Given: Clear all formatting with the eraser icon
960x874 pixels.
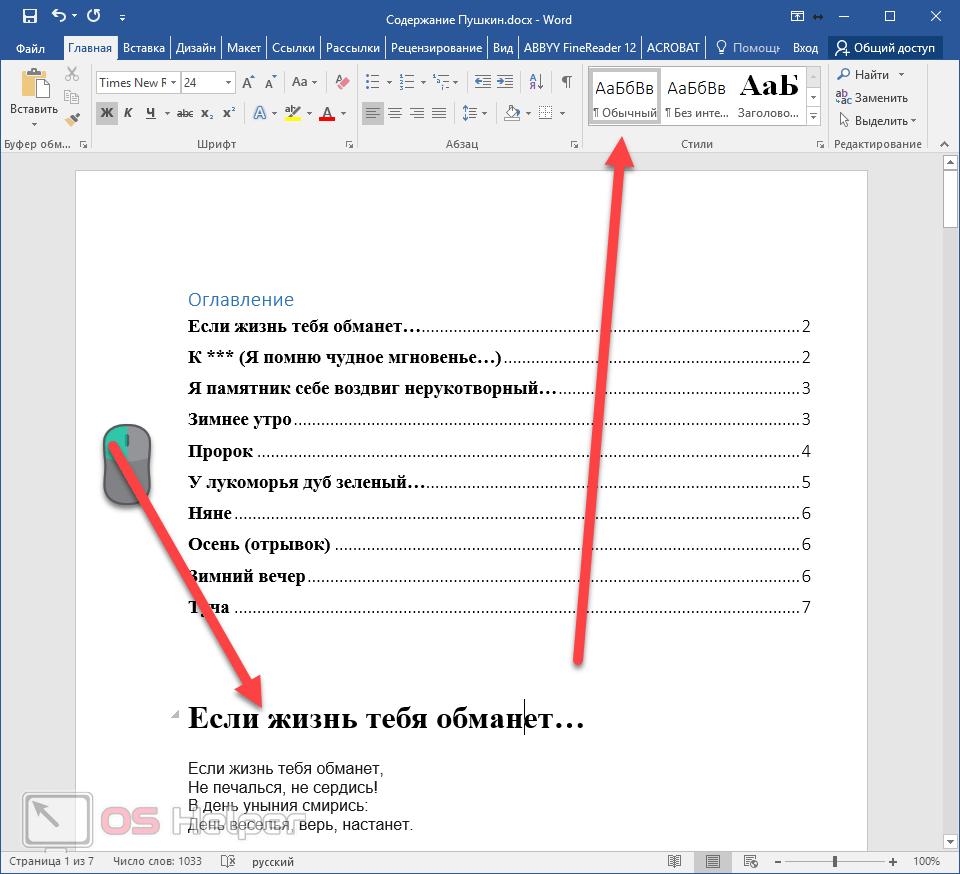Looking at the screenshot, I should [342, 81].
